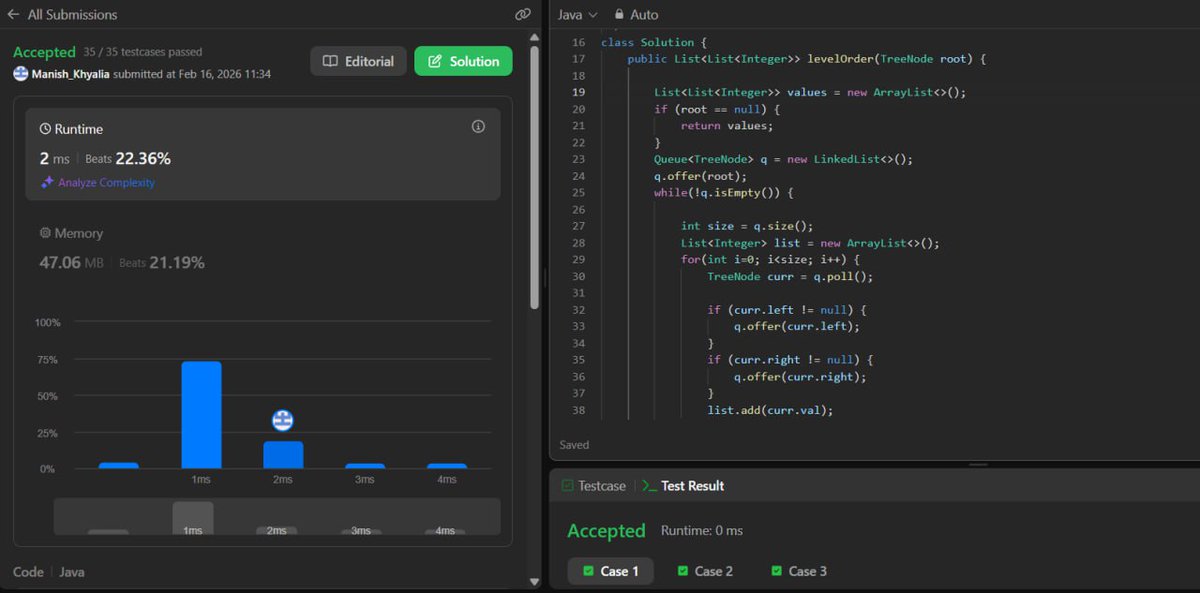Click the green Solution button

(463, 61)
